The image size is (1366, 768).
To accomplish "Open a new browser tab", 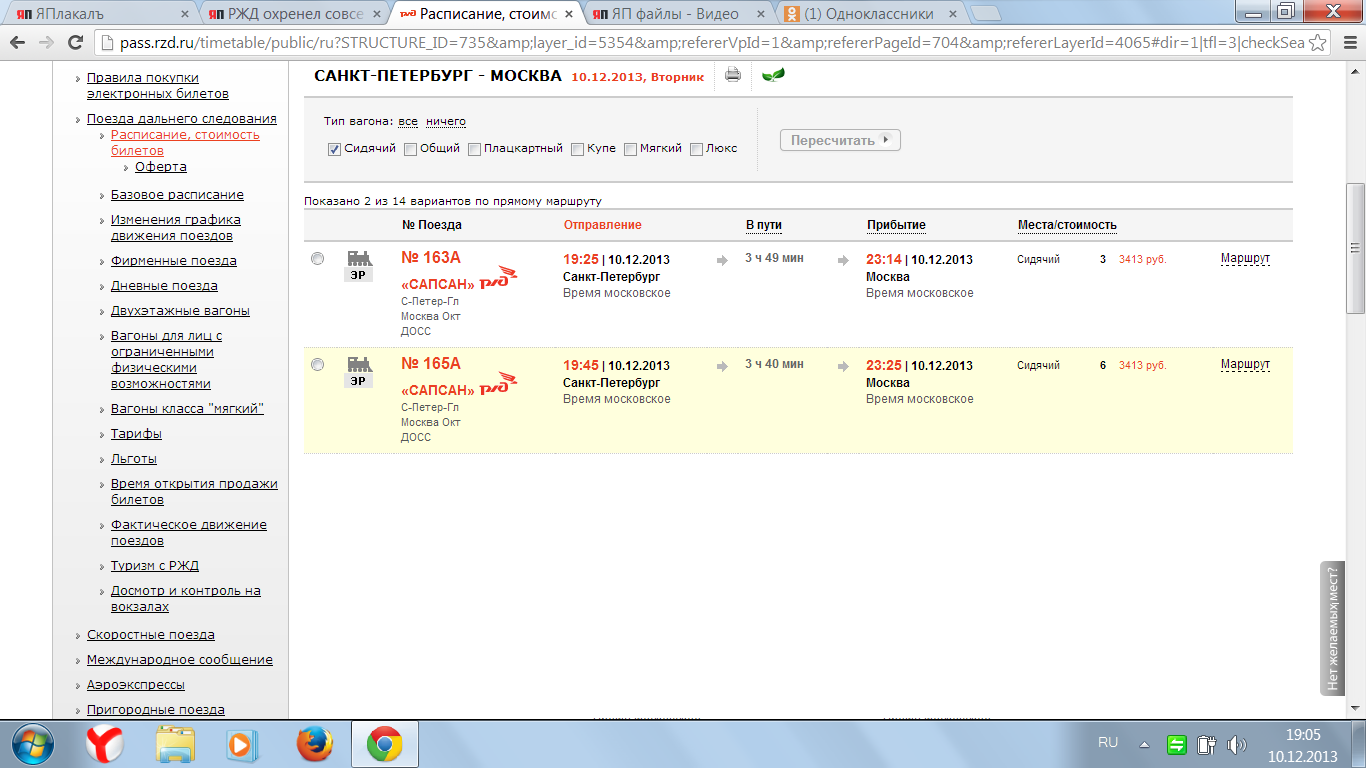I will [x=986, y=14].
